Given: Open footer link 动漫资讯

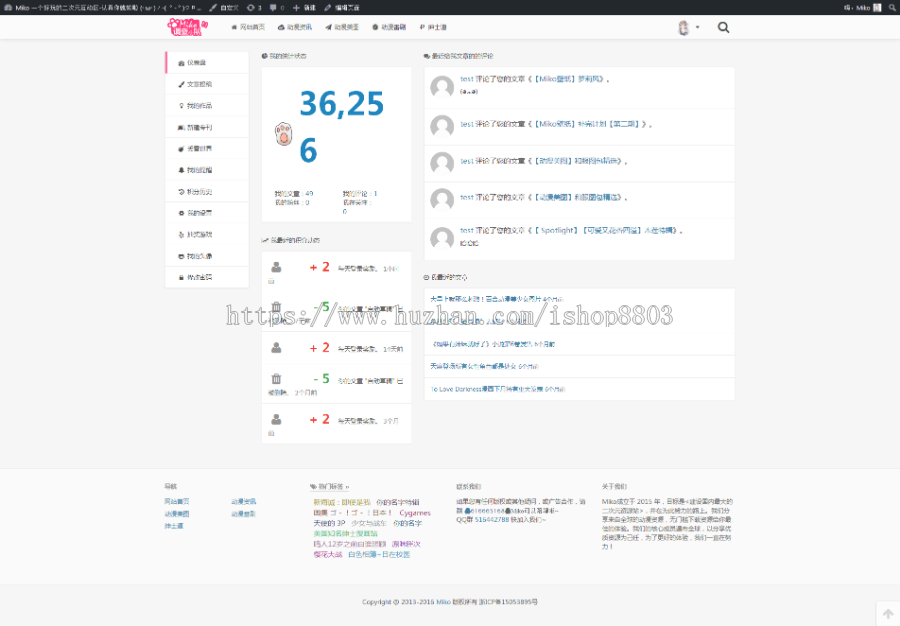Looking at the screenshot, I should point(243,501).
